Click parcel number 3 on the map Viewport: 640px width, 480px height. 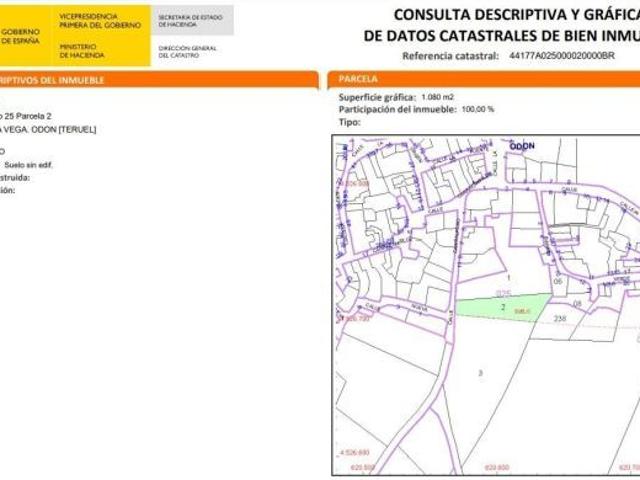click(x=481, y=373)
